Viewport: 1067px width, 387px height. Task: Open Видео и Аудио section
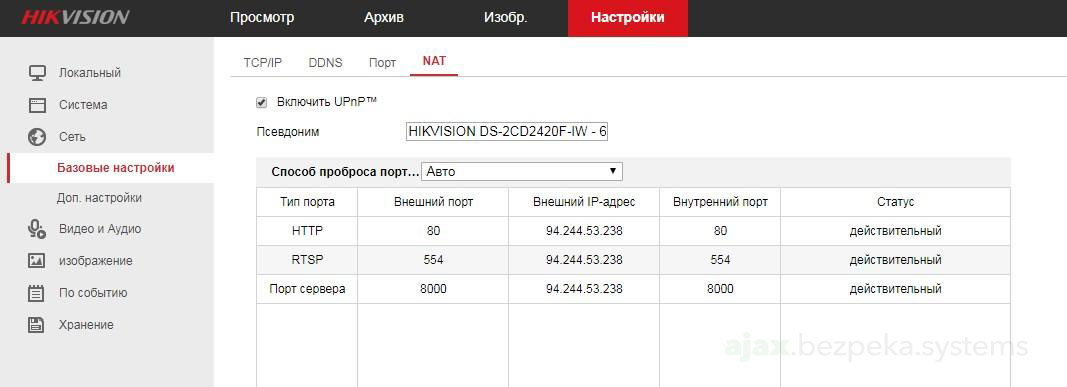(x=100, y=229)
